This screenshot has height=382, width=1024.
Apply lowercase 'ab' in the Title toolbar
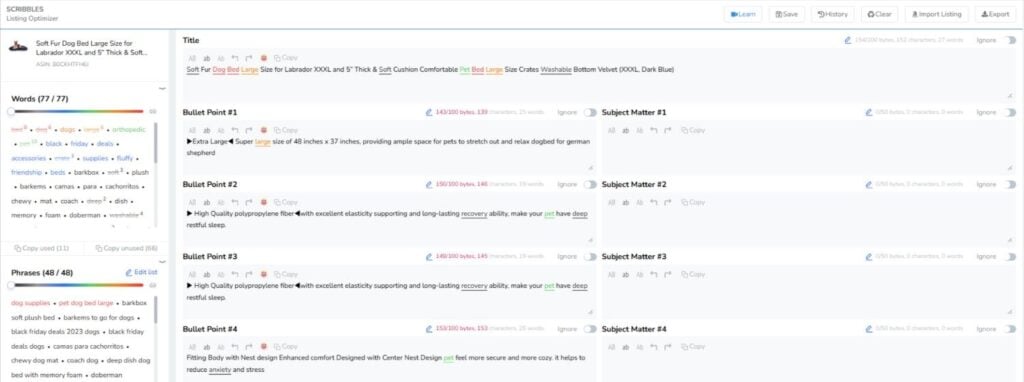pos(206,58)
